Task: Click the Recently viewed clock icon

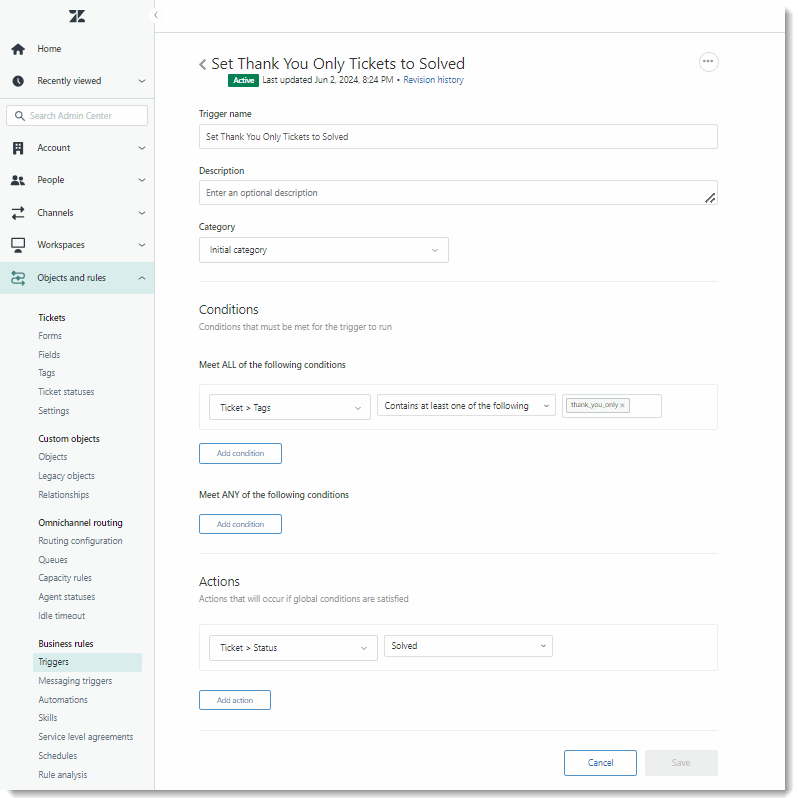Action: (18, 81)
